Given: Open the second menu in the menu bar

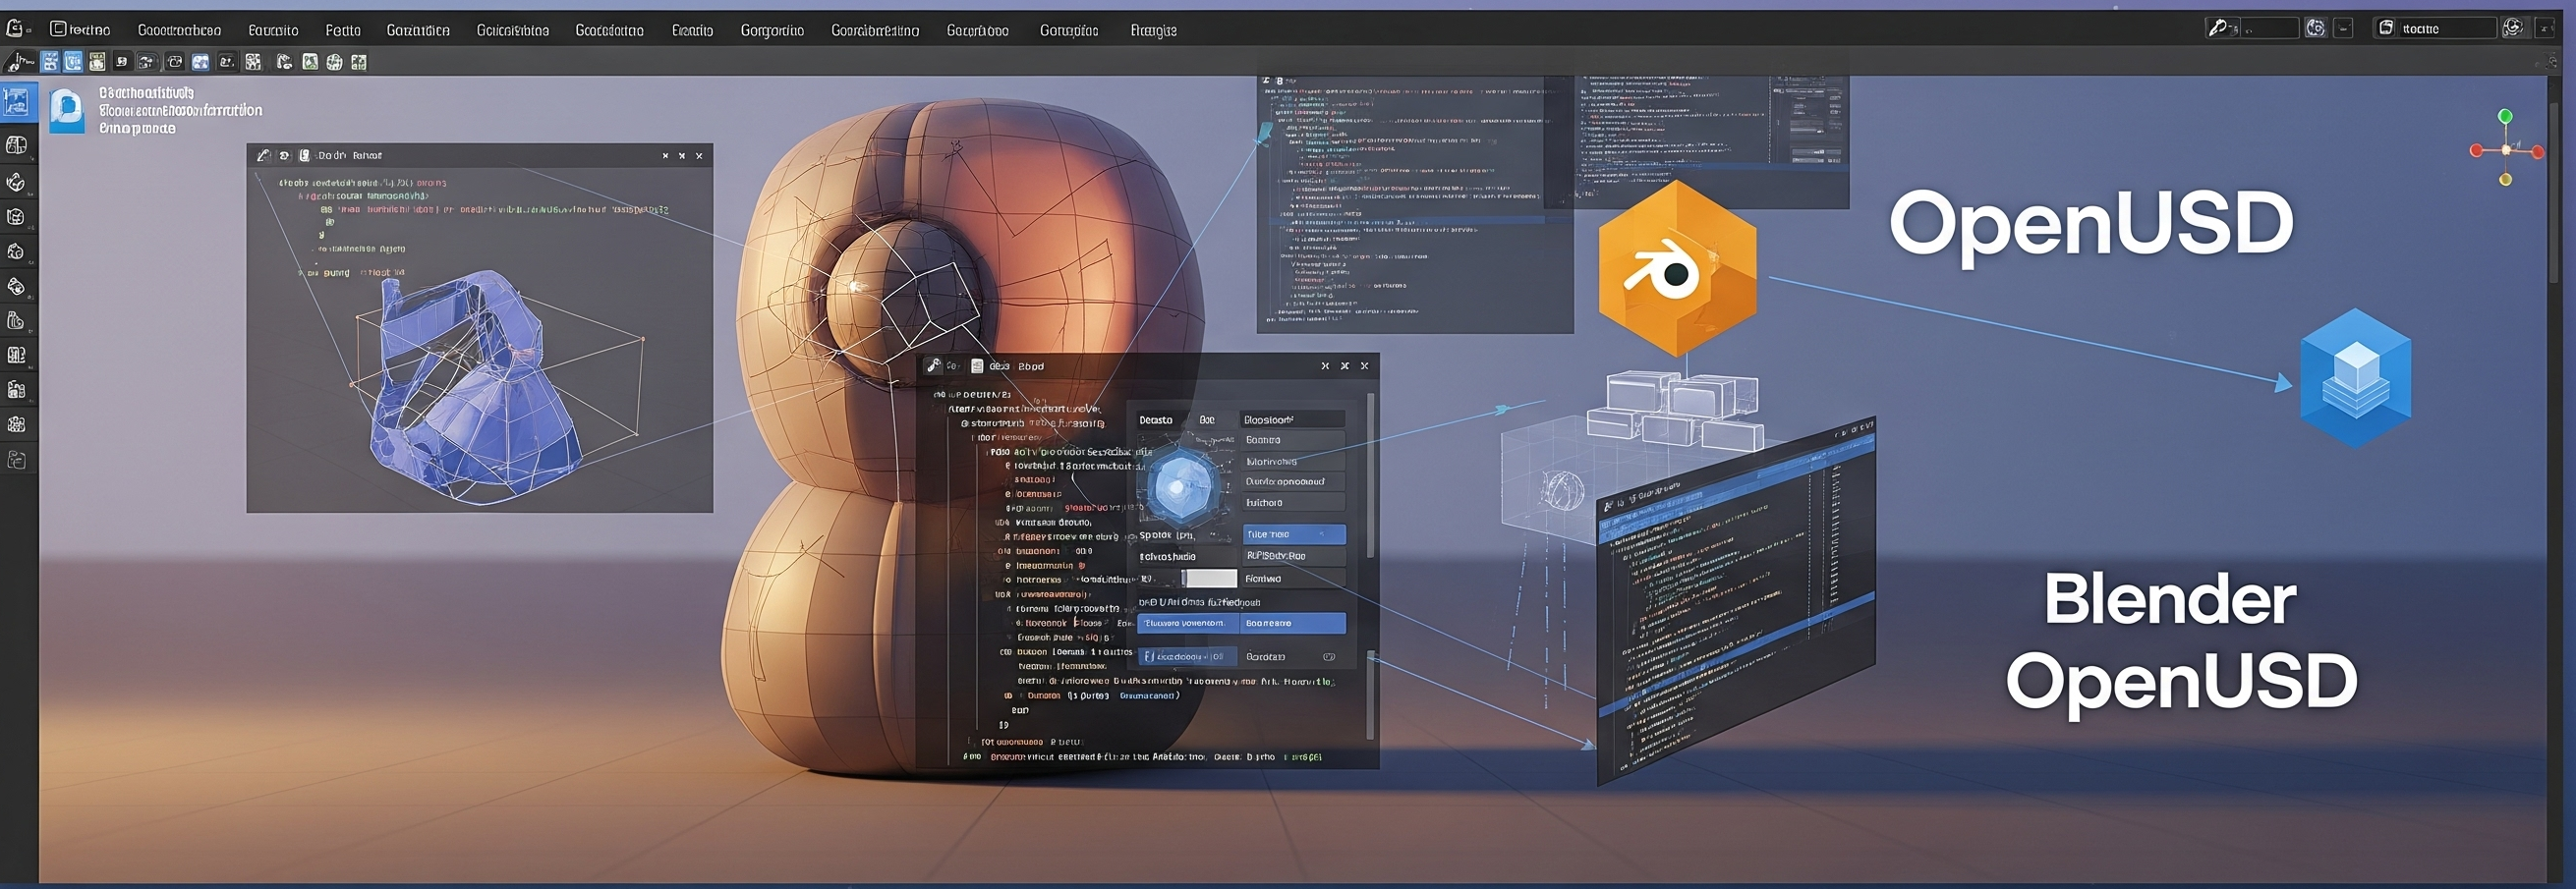Looking at the screenshot, I should coord(179,30).
